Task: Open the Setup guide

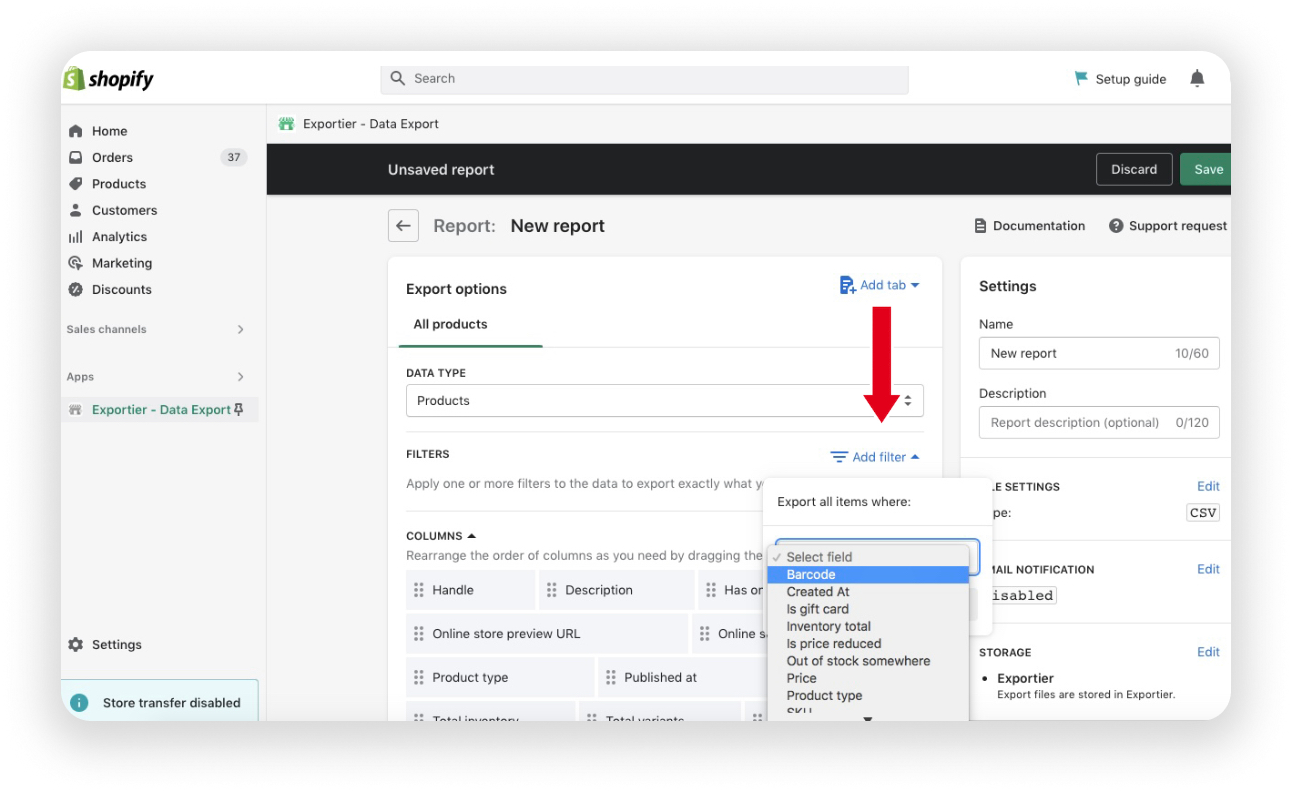Action: (x=1120, y=78)
